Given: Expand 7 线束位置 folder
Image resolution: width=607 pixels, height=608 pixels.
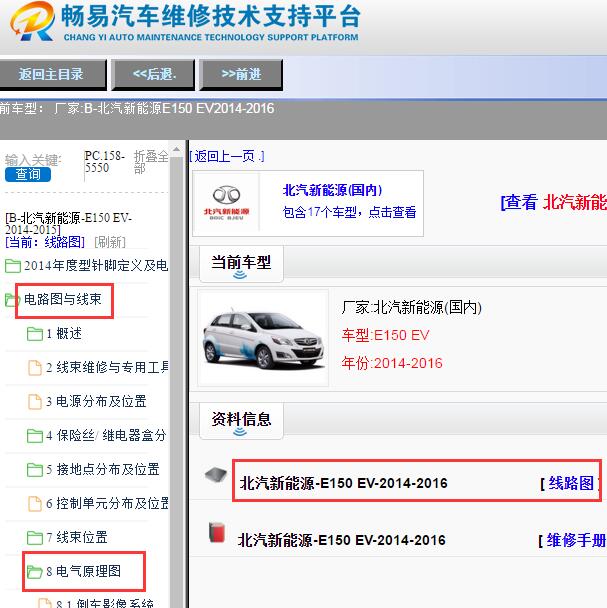Looking at the screenshot, I should 77,537.
